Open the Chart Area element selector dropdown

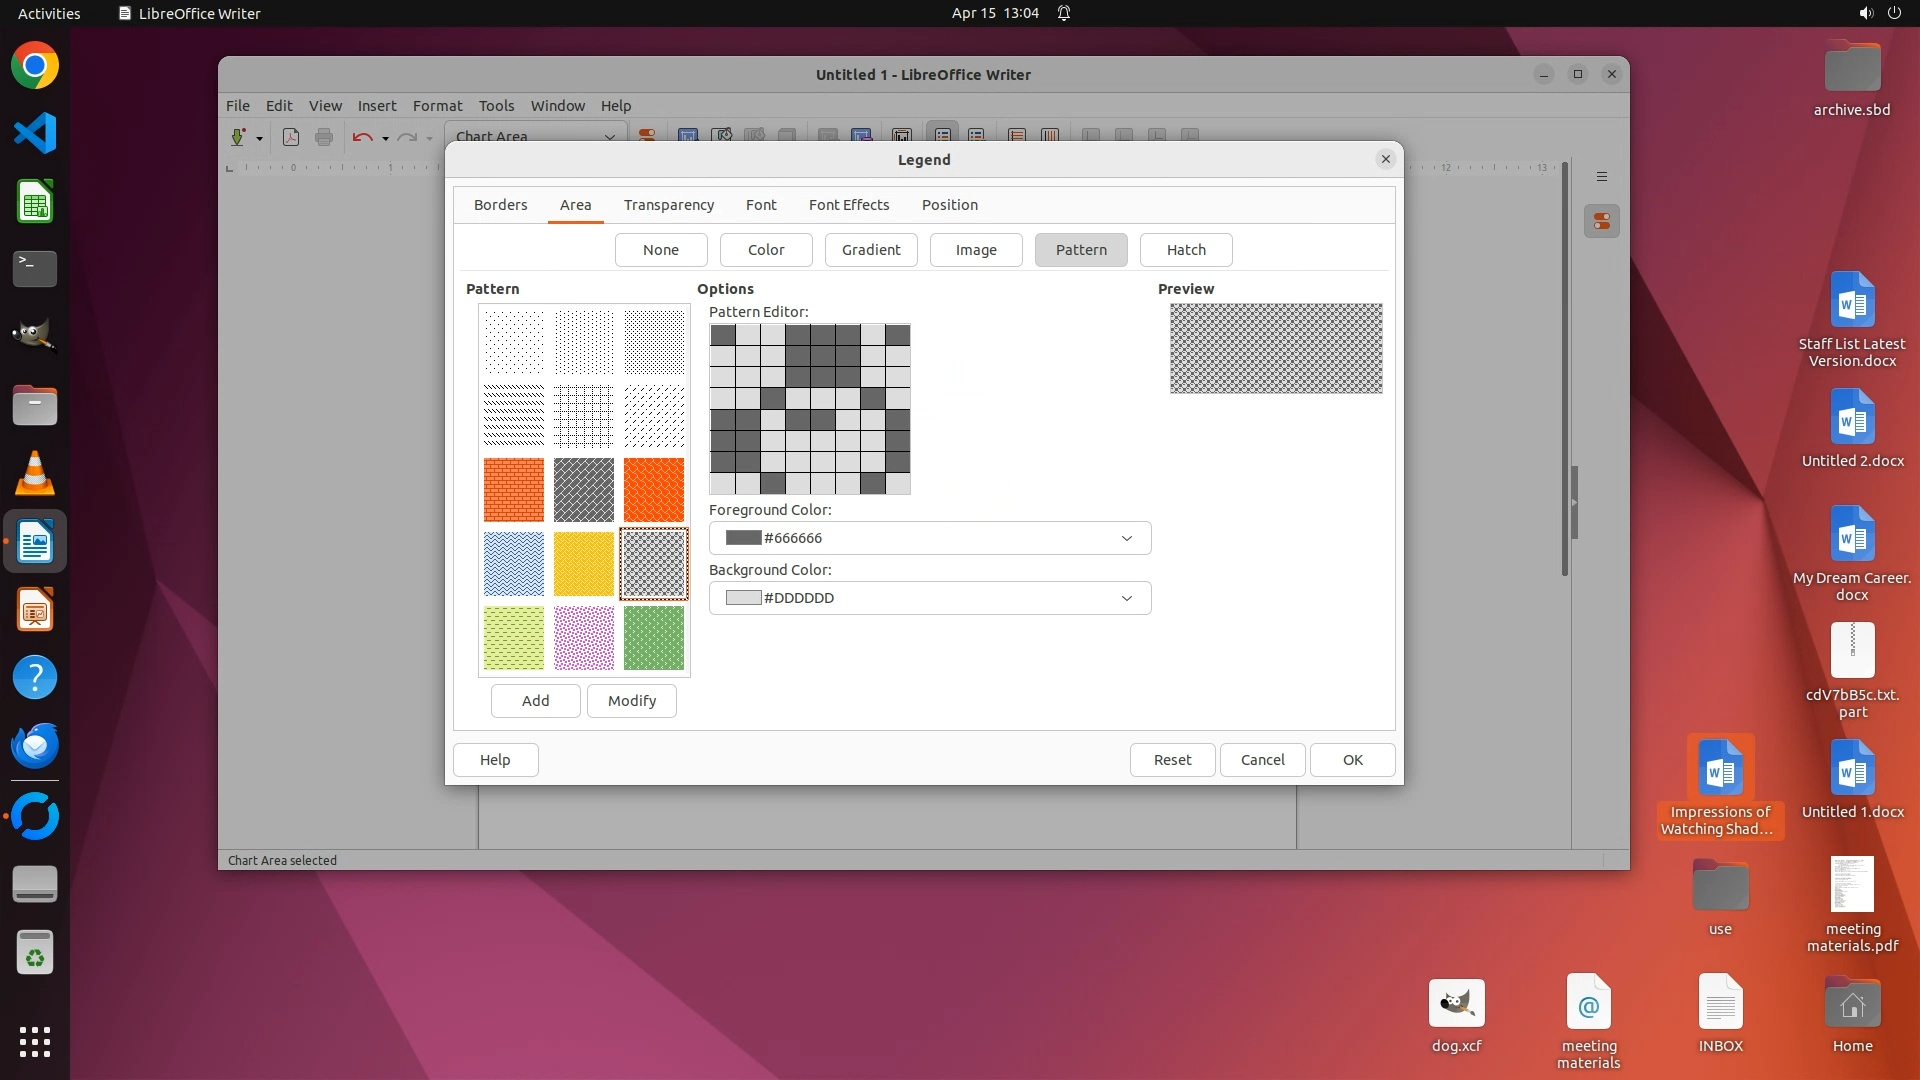click(x=609, y=137)
